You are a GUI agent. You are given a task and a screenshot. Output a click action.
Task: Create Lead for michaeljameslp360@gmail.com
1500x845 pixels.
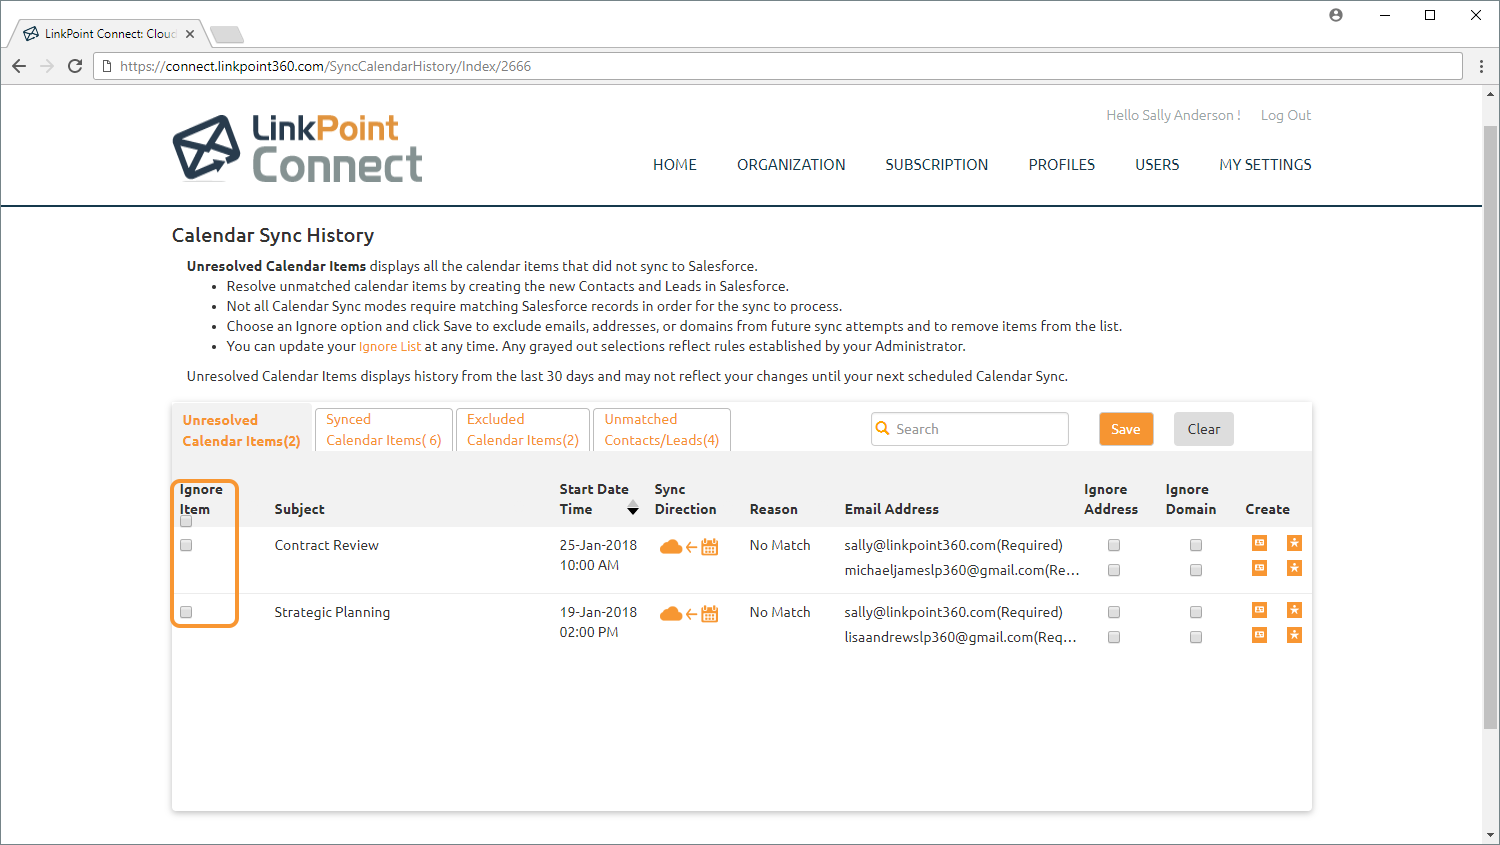[1294, 568]
